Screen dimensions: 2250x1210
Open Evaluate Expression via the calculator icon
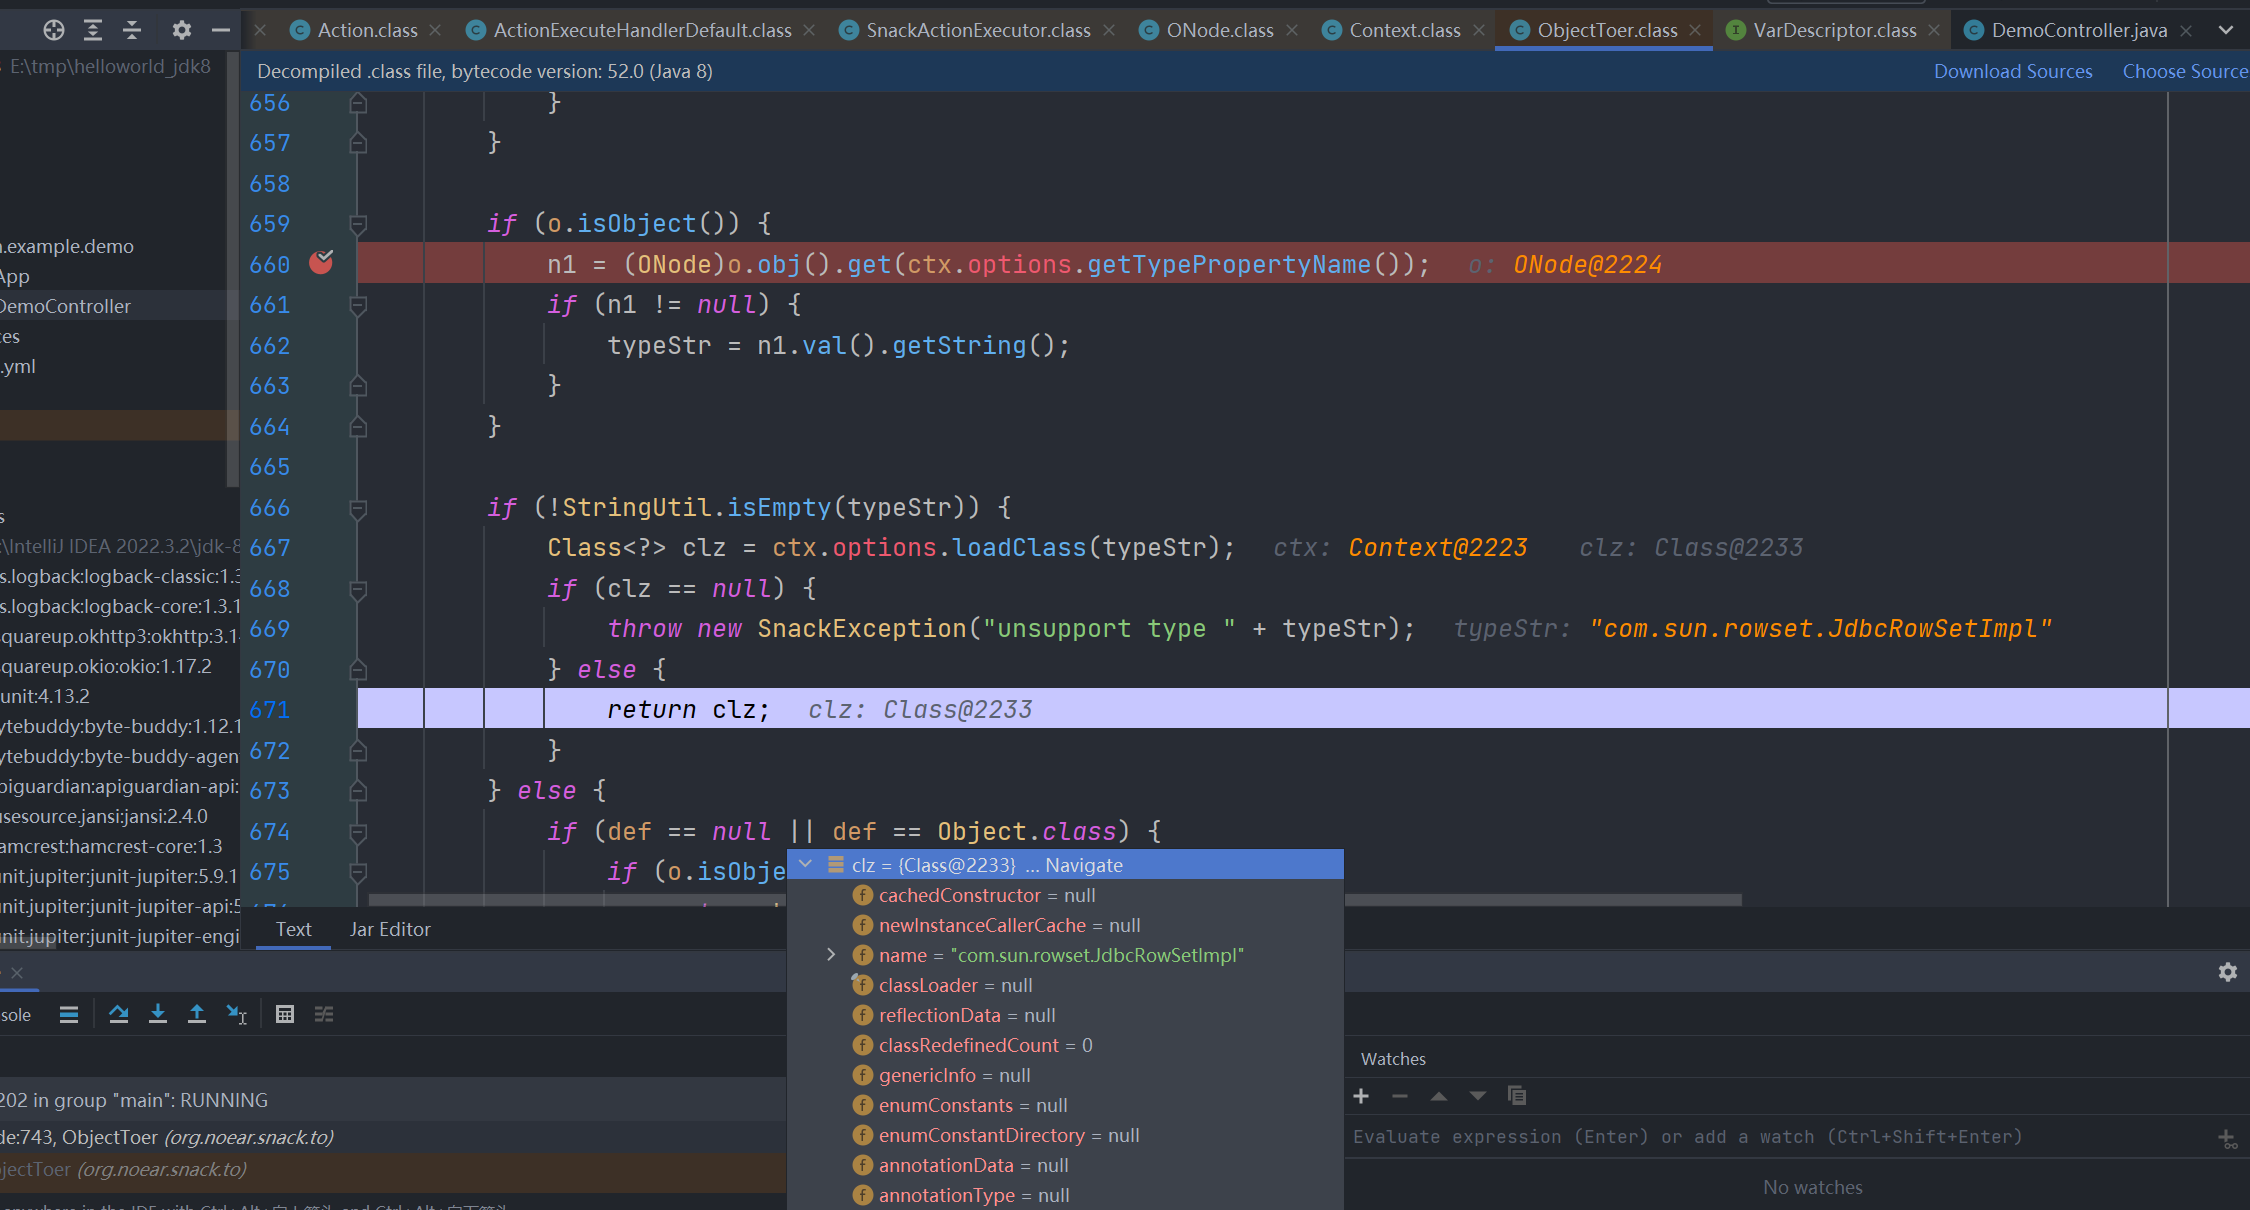285,1014
